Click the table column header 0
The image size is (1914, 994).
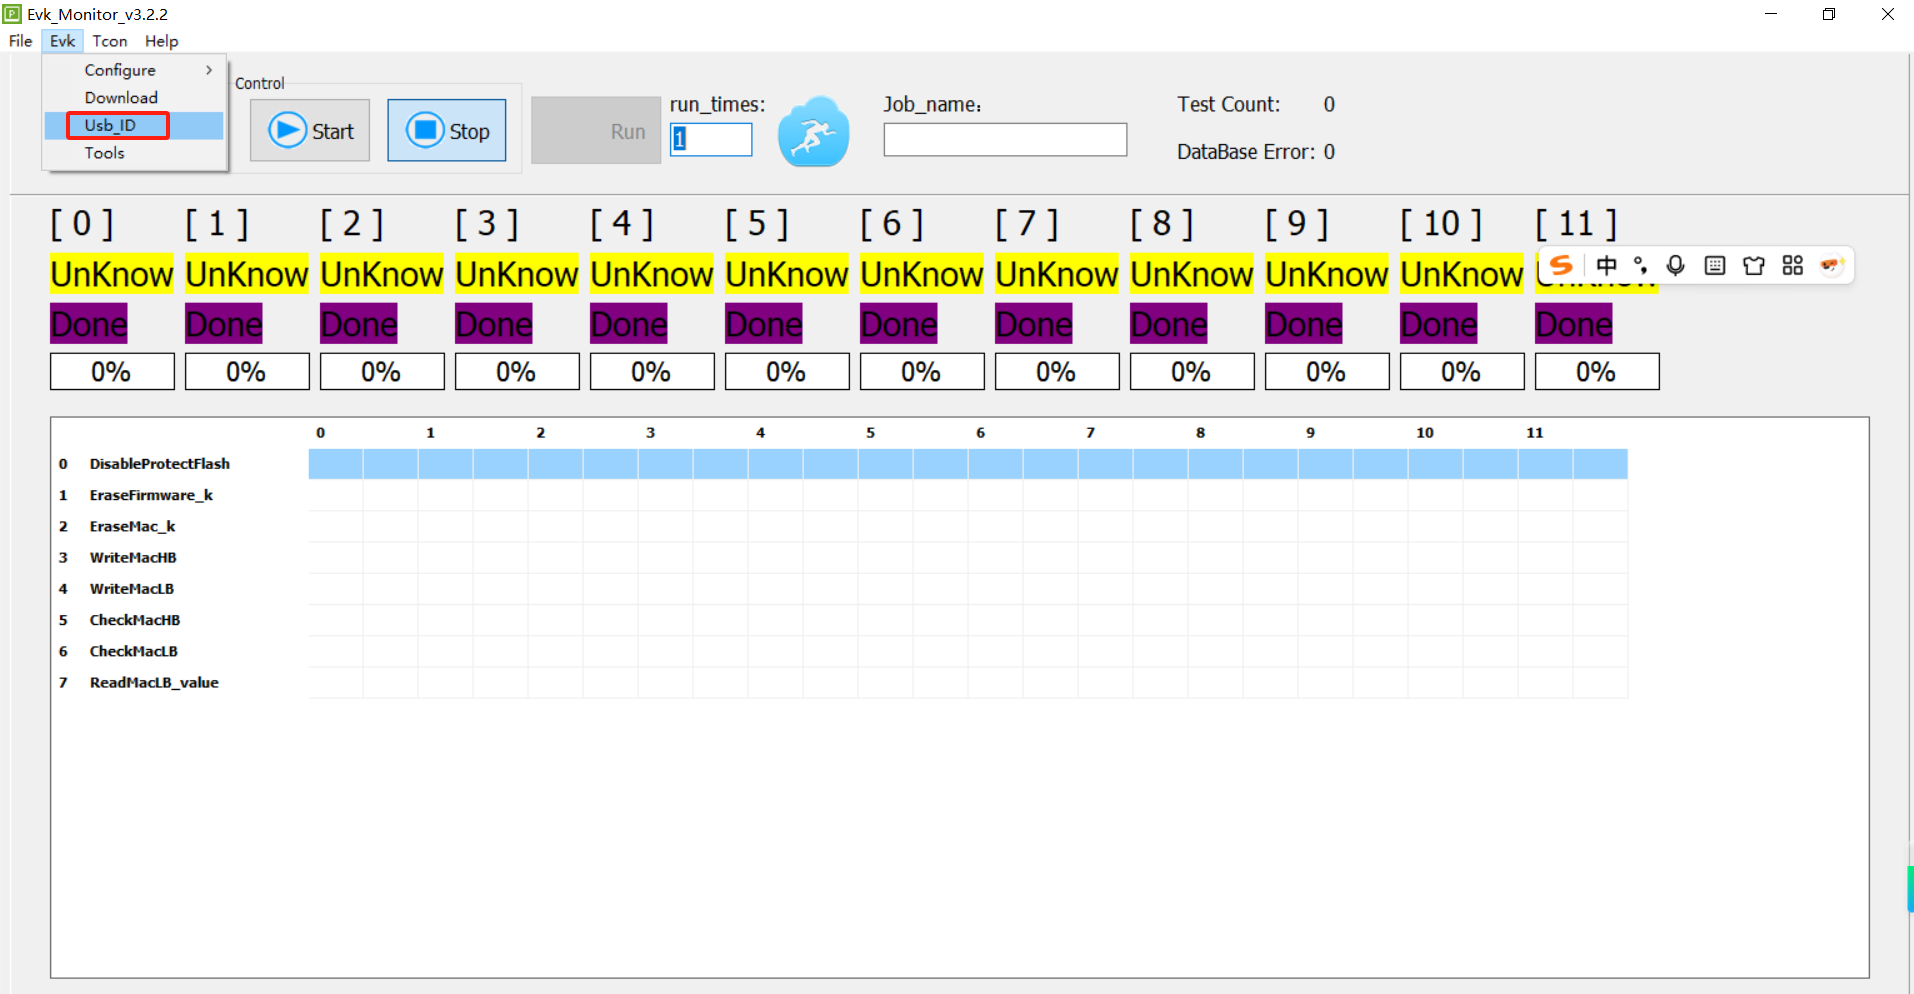point(321,433)
